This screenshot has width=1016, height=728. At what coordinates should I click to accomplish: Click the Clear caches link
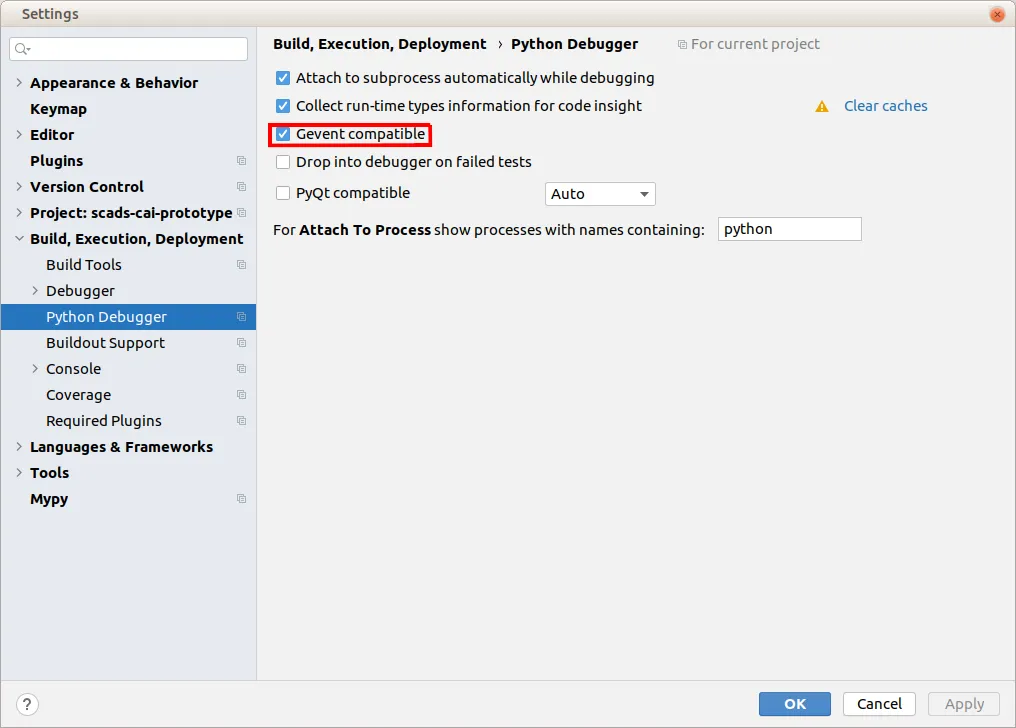(x=885, y=106)
